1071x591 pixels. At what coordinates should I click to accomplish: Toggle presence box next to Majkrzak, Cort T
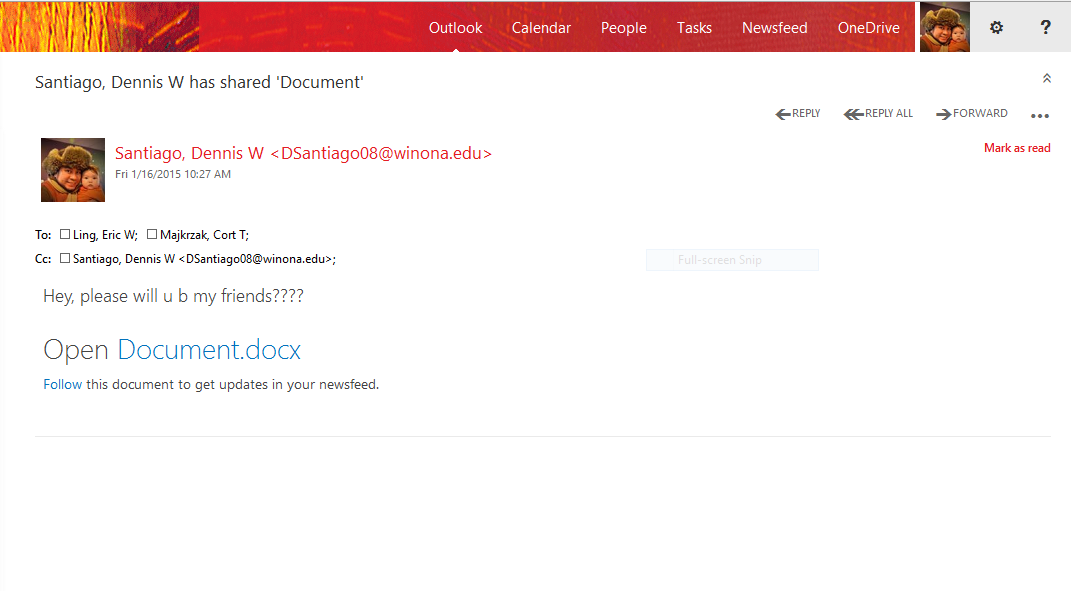pyautogui.click(x=152, y=234)
